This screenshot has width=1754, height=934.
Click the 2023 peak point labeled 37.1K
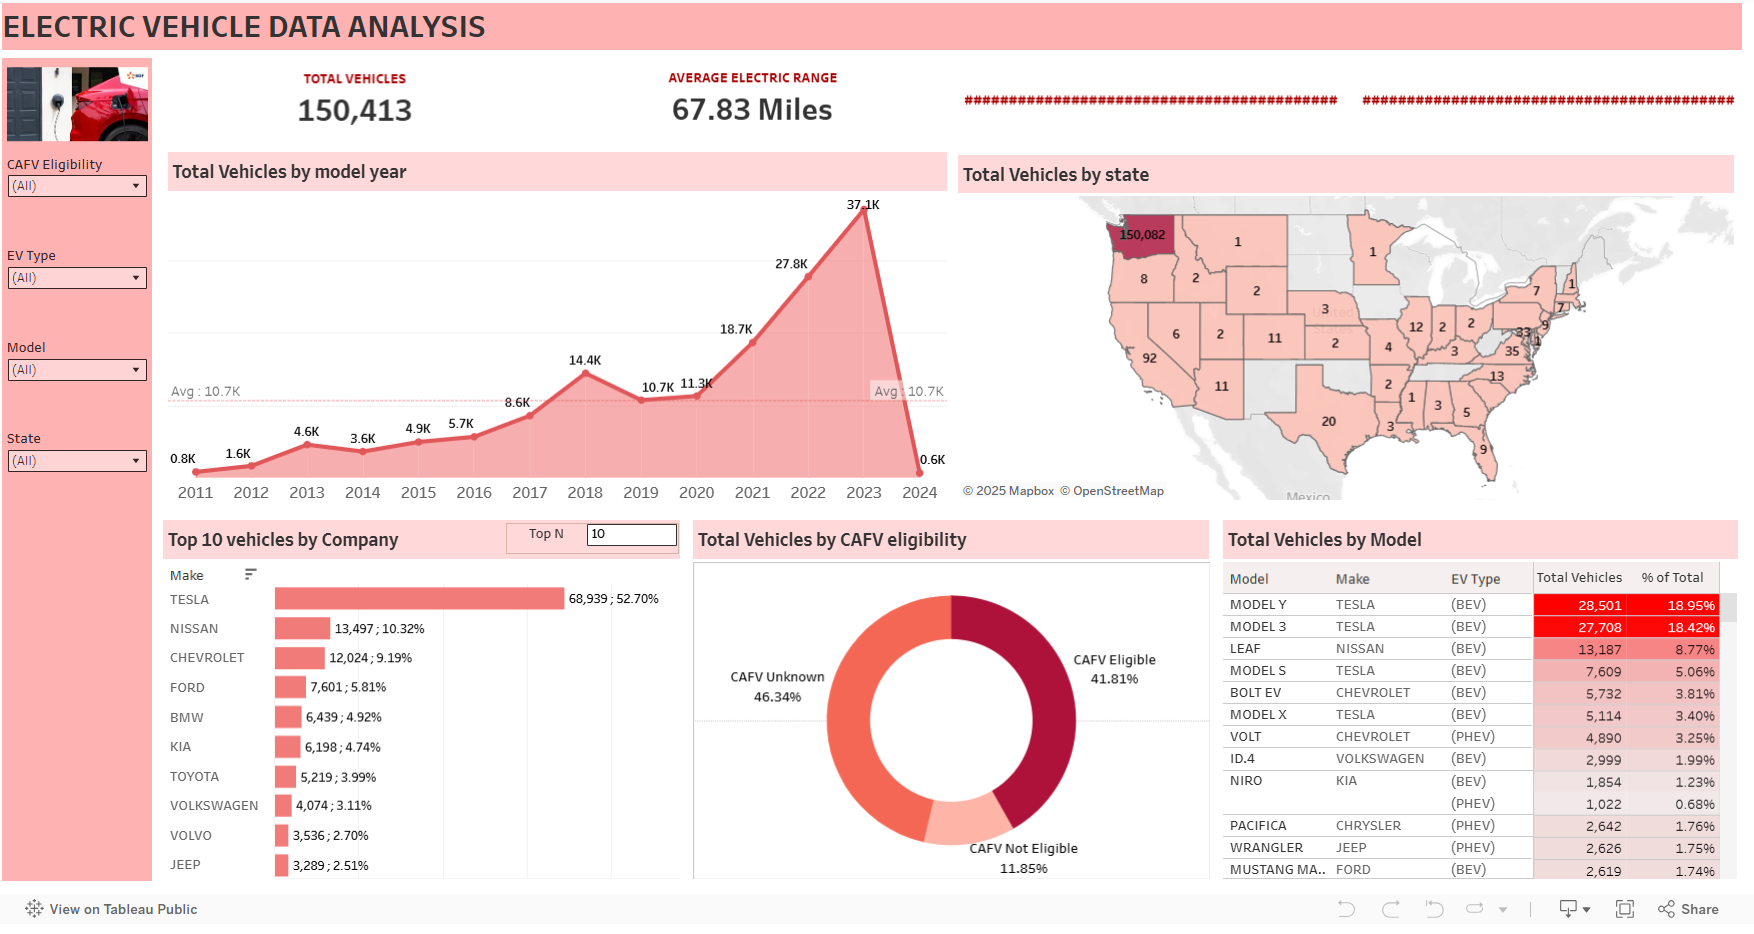[x=864, y=210]
